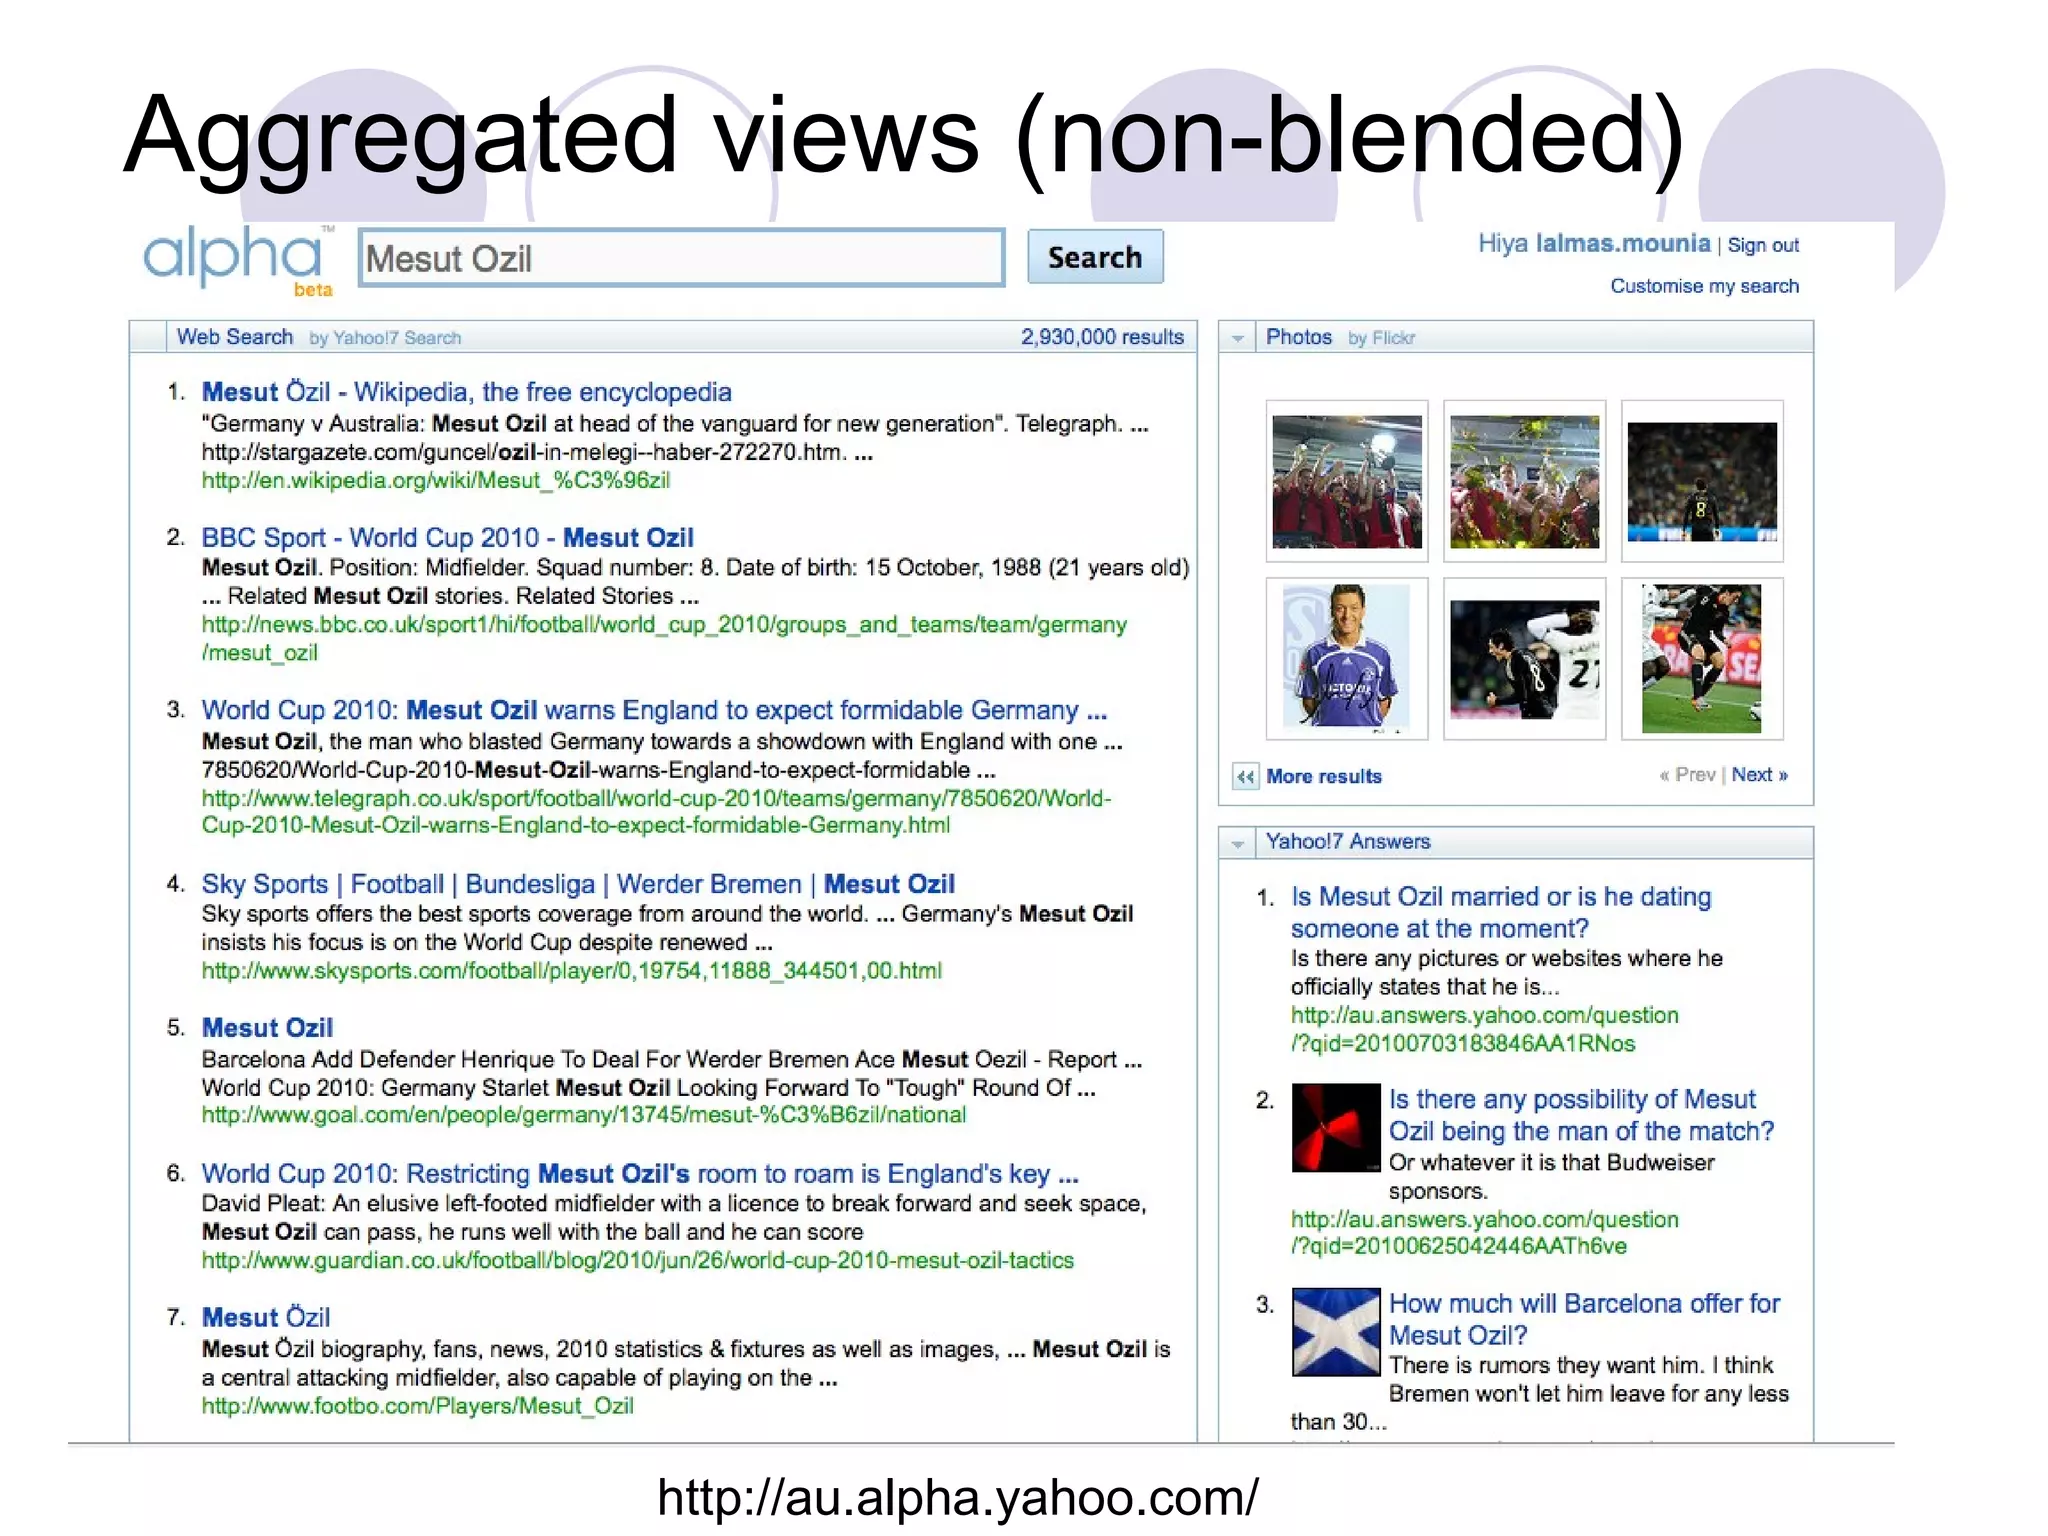2048x1536 pixels.
Task: Click red avatar beside question 2
Action: tap(1335, 1128)
